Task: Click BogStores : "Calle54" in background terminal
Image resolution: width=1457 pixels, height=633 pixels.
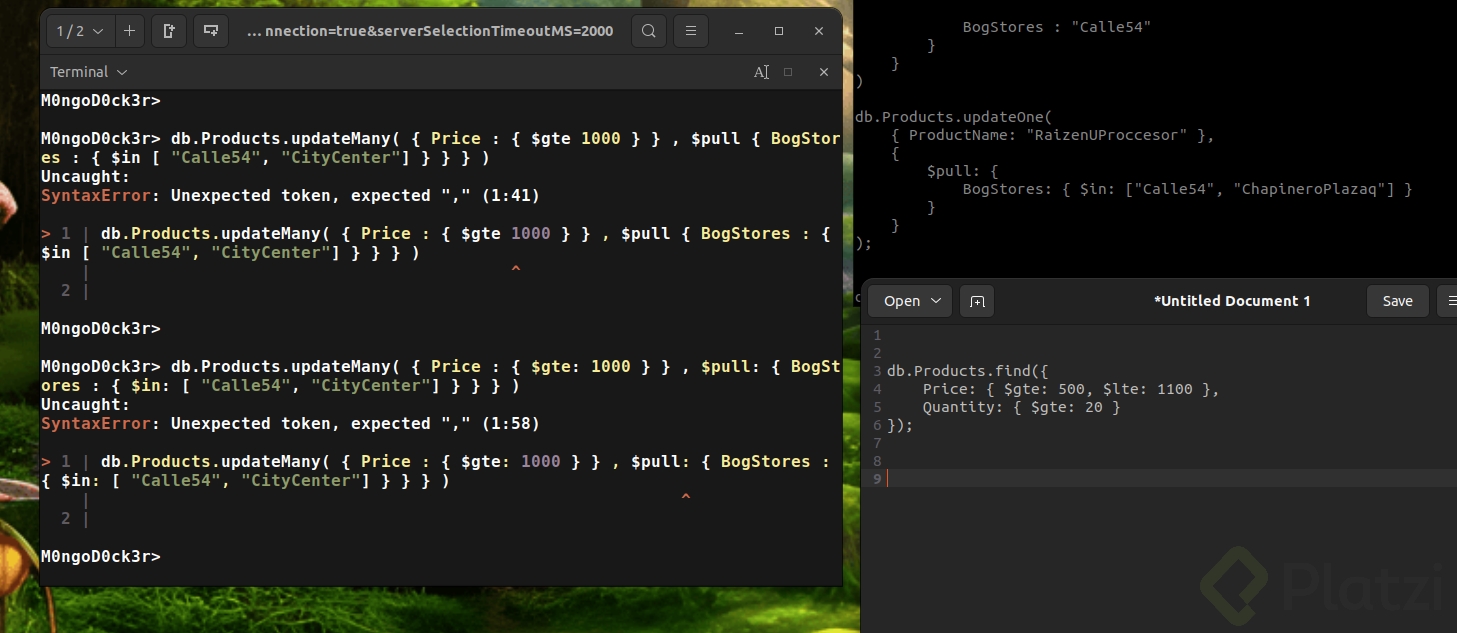Action: click(1057, 27)
